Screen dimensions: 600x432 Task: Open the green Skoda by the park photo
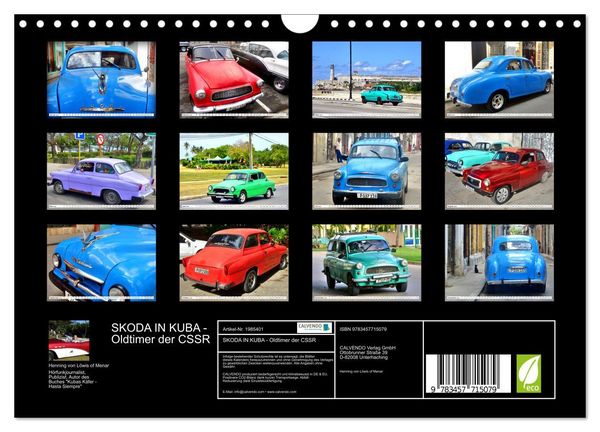click(x=234, y=171)
